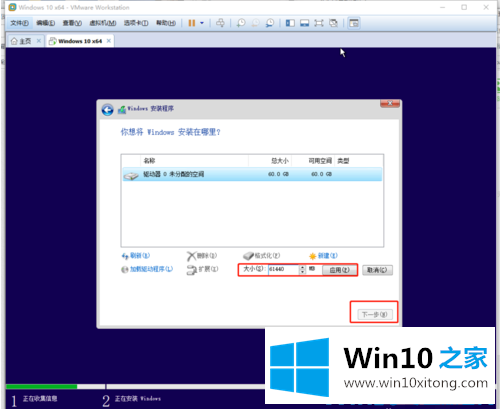Click the 名称 (Name) column header
This screenshot has width=500, height=409.
[195, 161]
